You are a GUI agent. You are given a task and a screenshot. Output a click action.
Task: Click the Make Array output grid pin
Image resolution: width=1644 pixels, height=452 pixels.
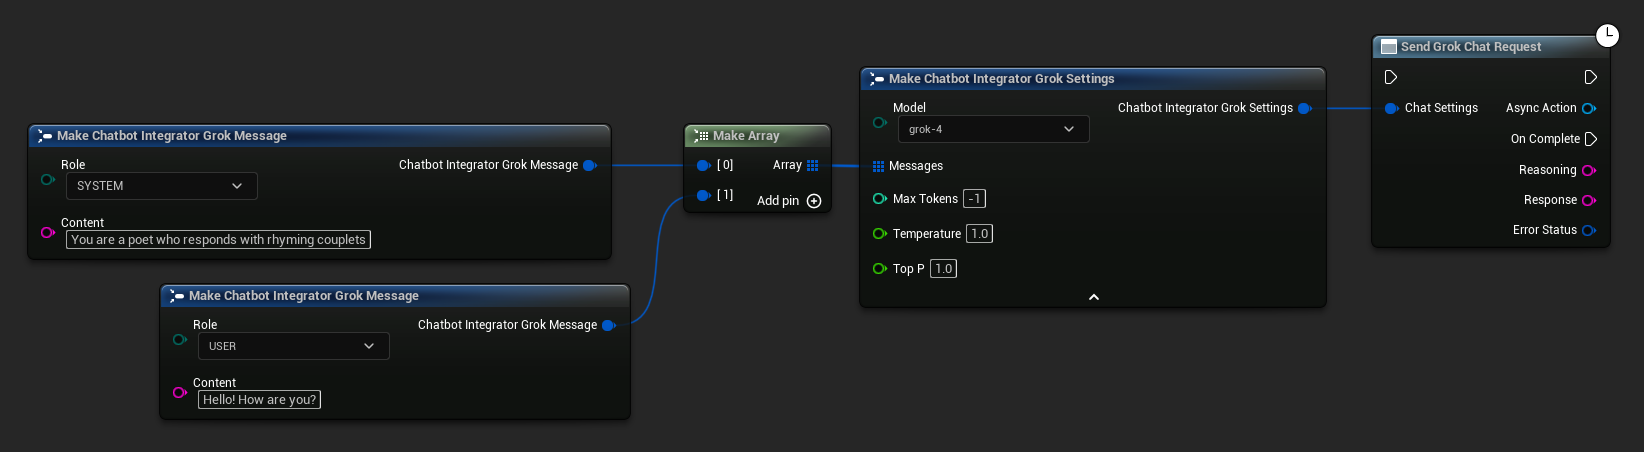click(x=812, y=165)
